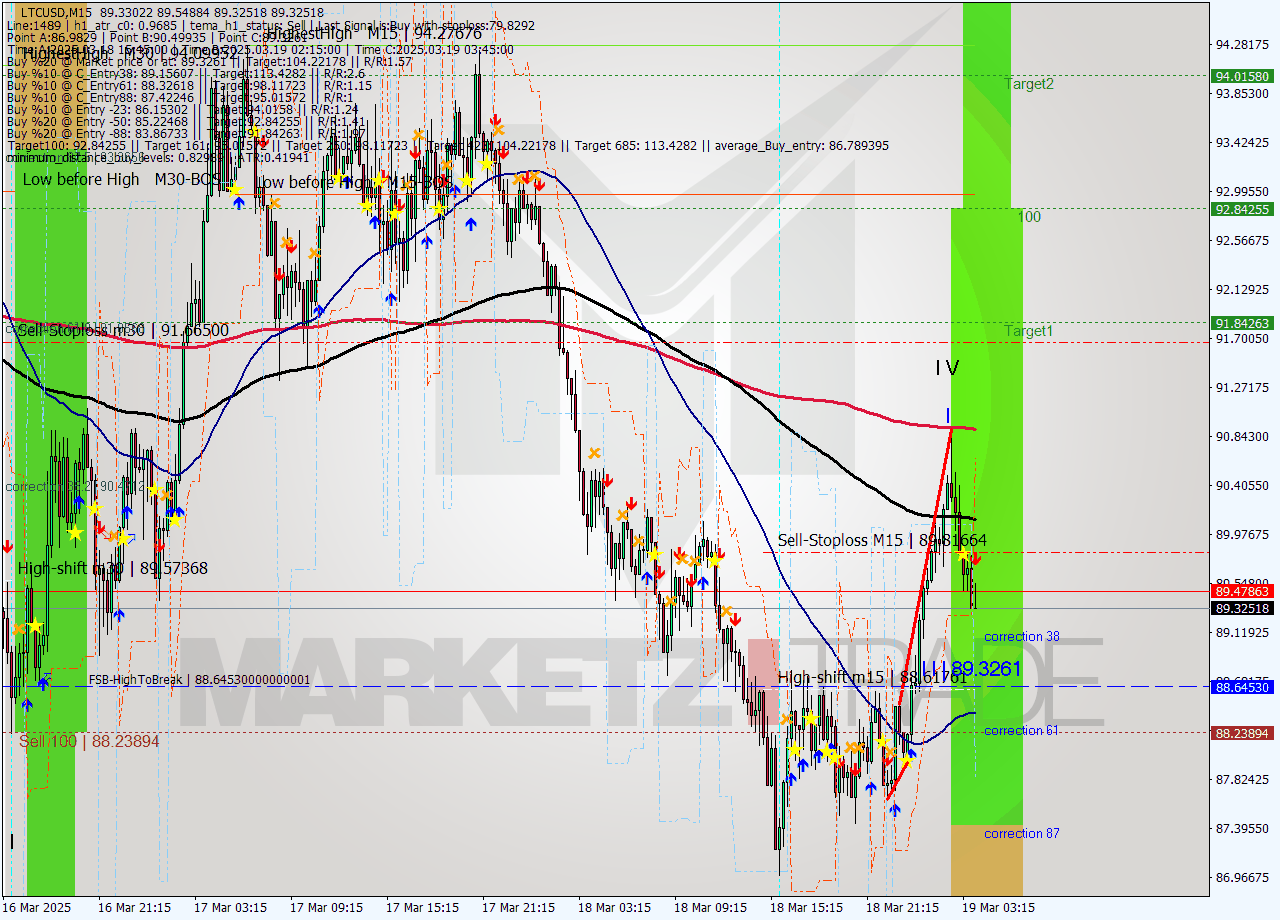
Task: Select the blue buy arrow near FSB-HighToBreak line
Action: [x=43, y=683]
